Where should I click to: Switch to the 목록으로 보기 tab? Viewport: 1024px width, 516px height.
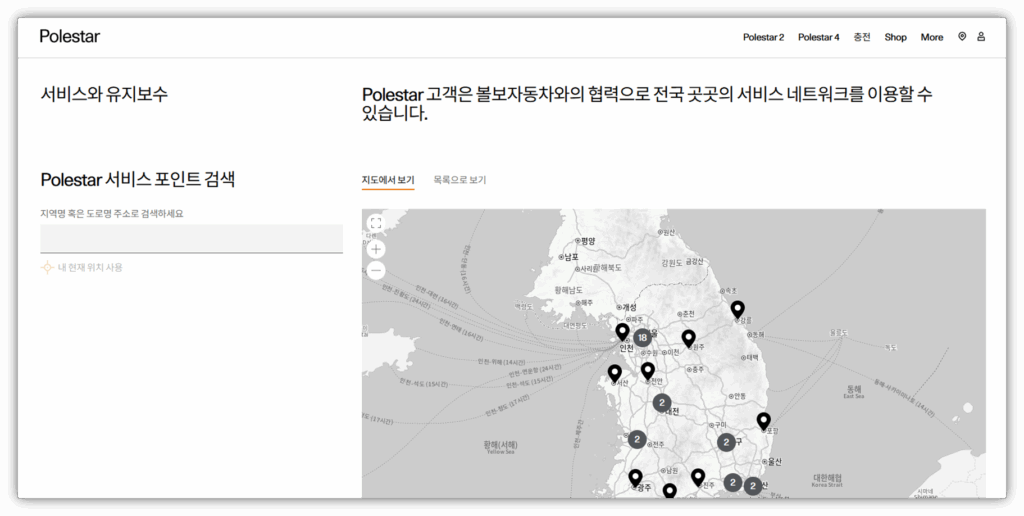460,180
